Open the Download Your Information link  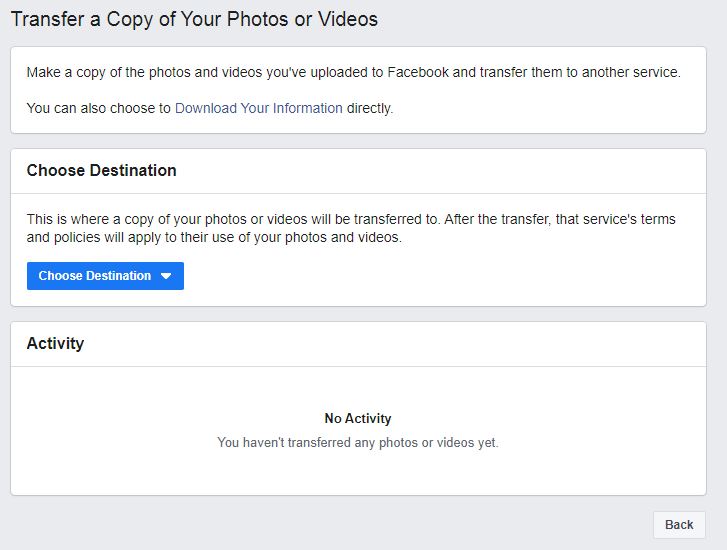point(259,108)
